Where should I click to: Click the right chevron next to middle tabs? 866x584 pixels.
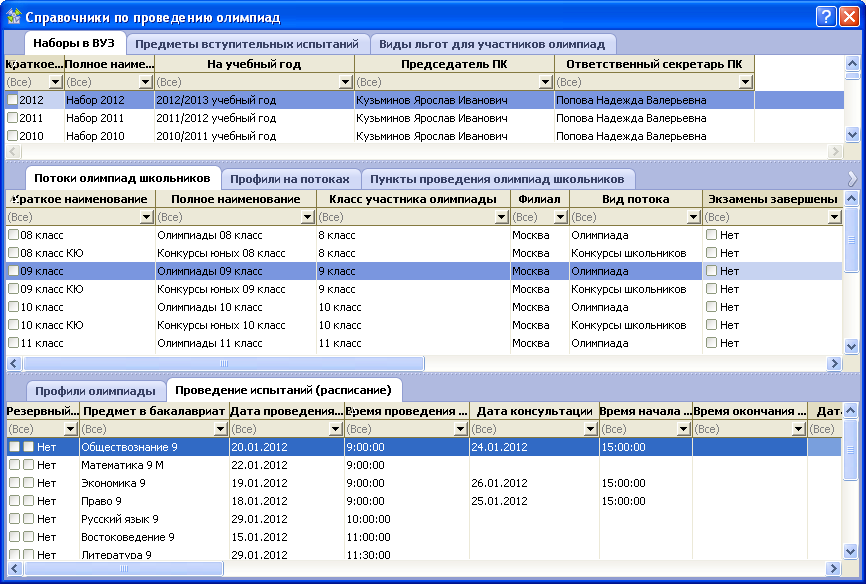click(852, 178)
